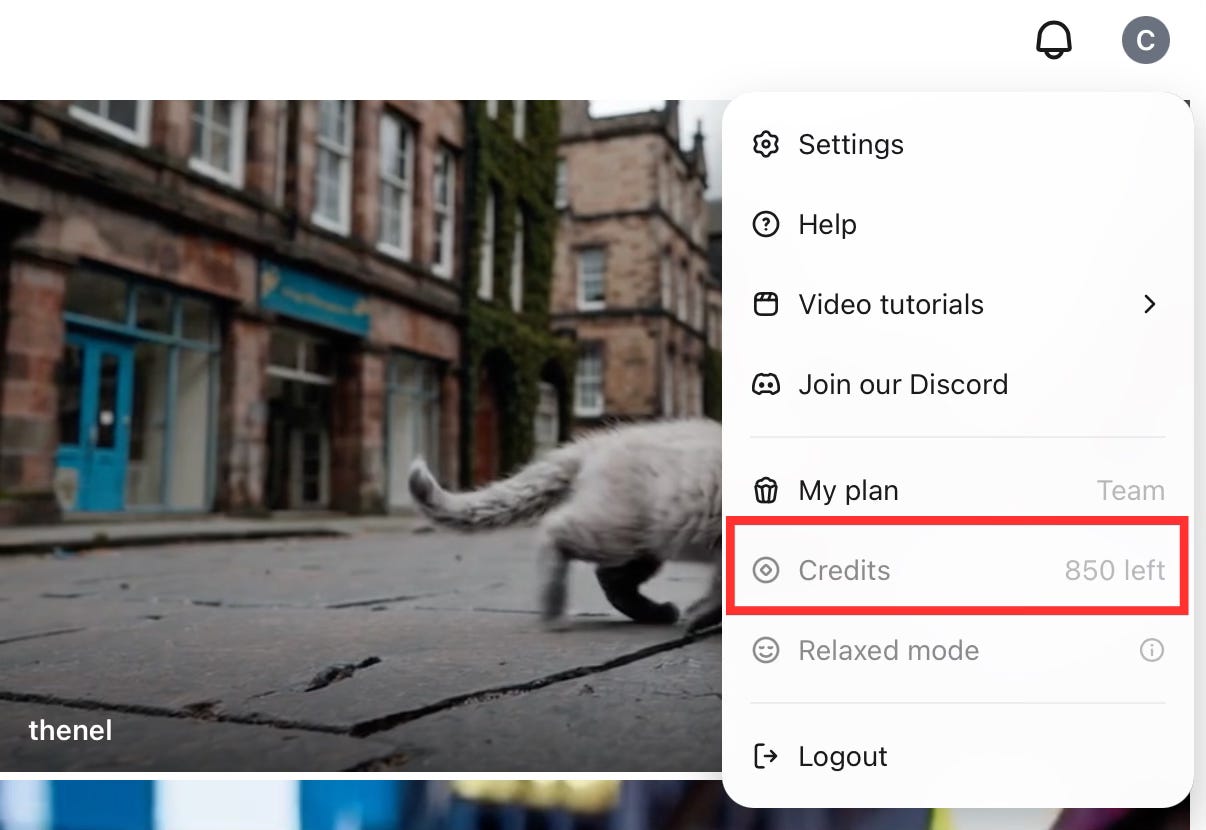Viewport: 1206px width, 830px height.
Task: Expand the Video tutorials submenu arrow
Action: pyautogui.click(x=1150, y=304)
